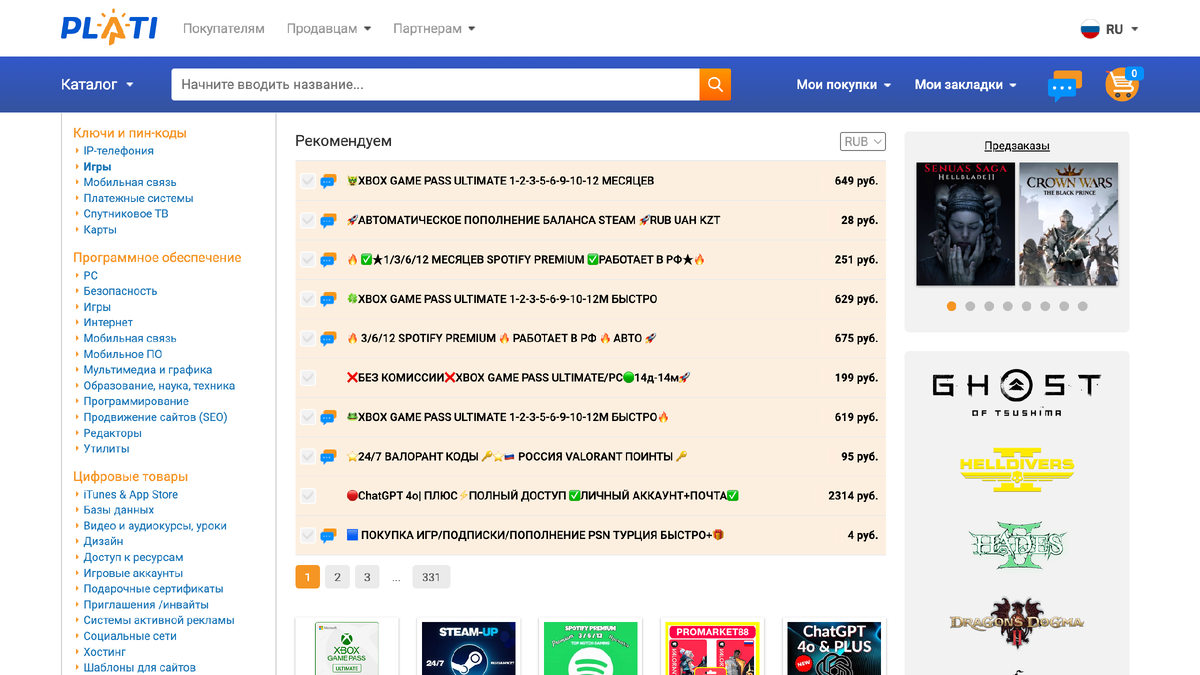The width and height of the screenshot is (1200, 675).
Task: Click chat icon on 251 руб. Spotify row
Action: (328, 260)
